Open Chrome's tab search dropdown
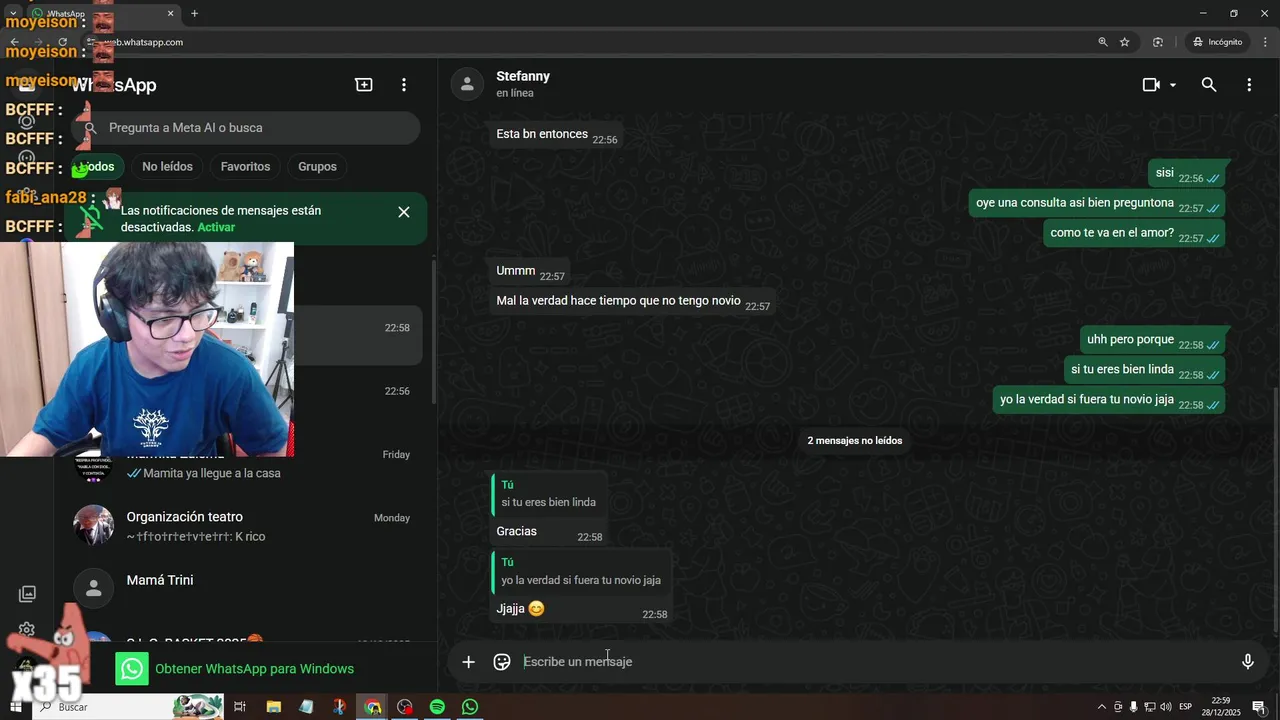This screenshot has width=1280, height=720. tap(12, 14)
